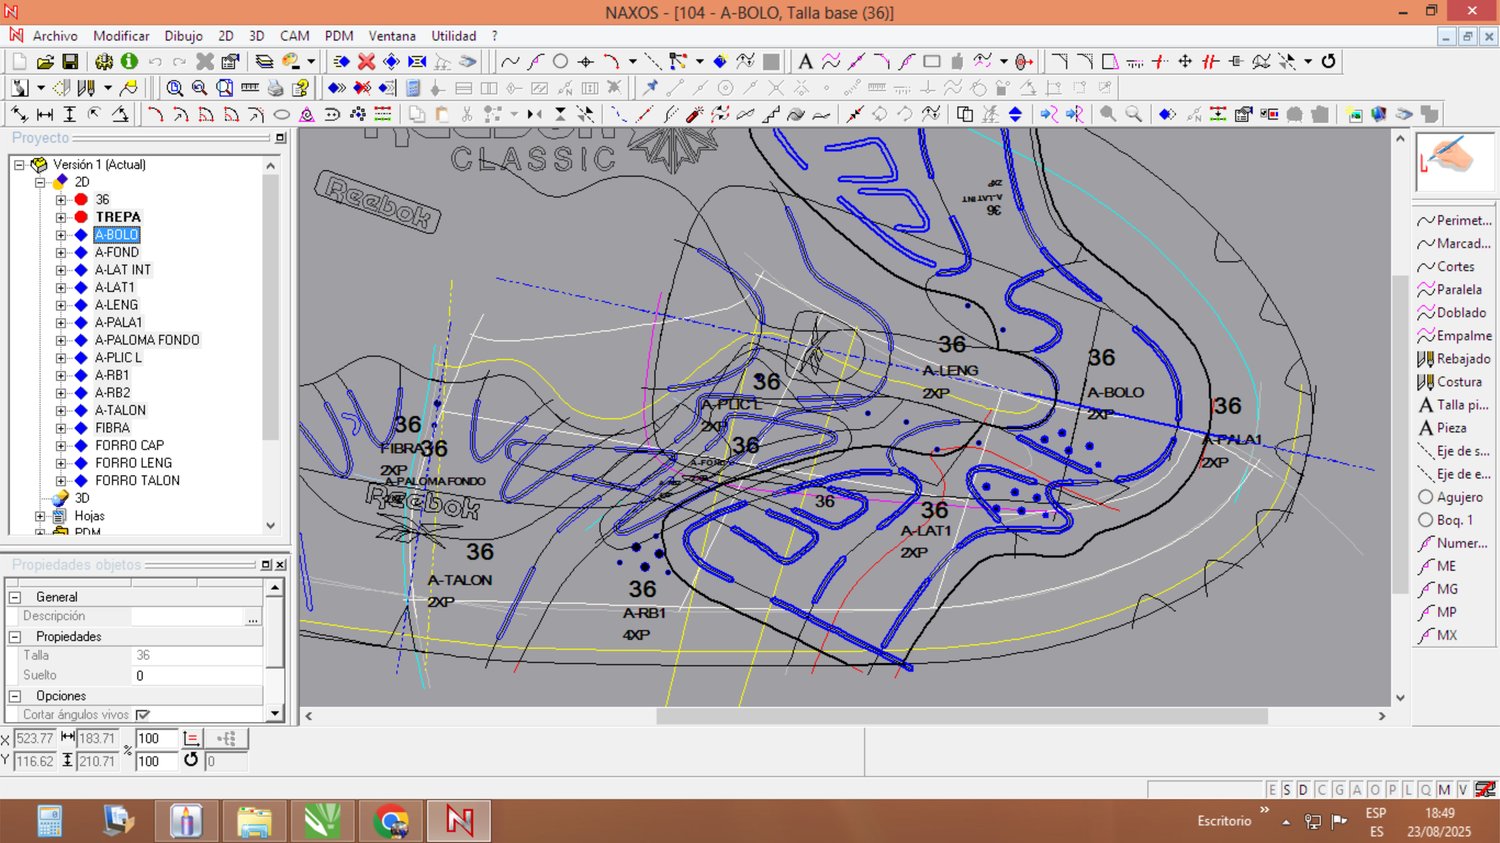Select the circle drawing tool
Viewport: 1500px width, 843px height.
[560, 62]
